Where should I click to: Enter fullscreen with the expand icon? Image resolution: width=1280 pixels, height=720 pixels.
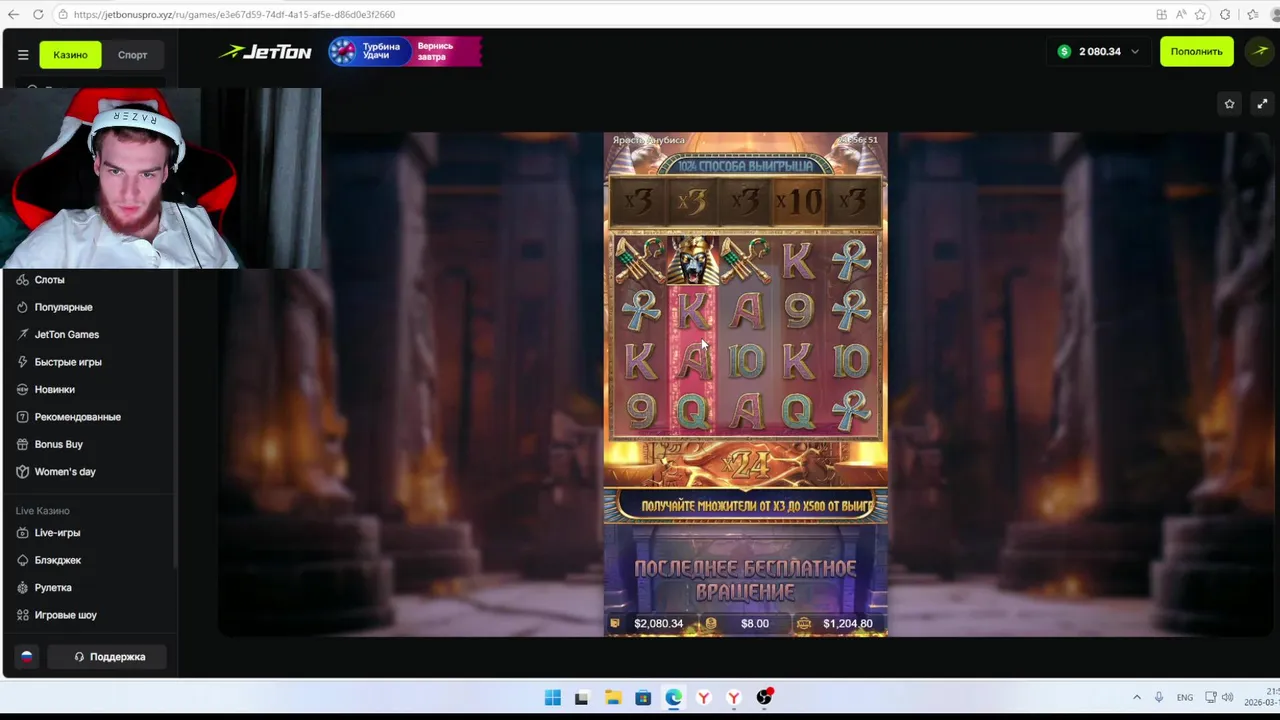[x=1262, y=103]
